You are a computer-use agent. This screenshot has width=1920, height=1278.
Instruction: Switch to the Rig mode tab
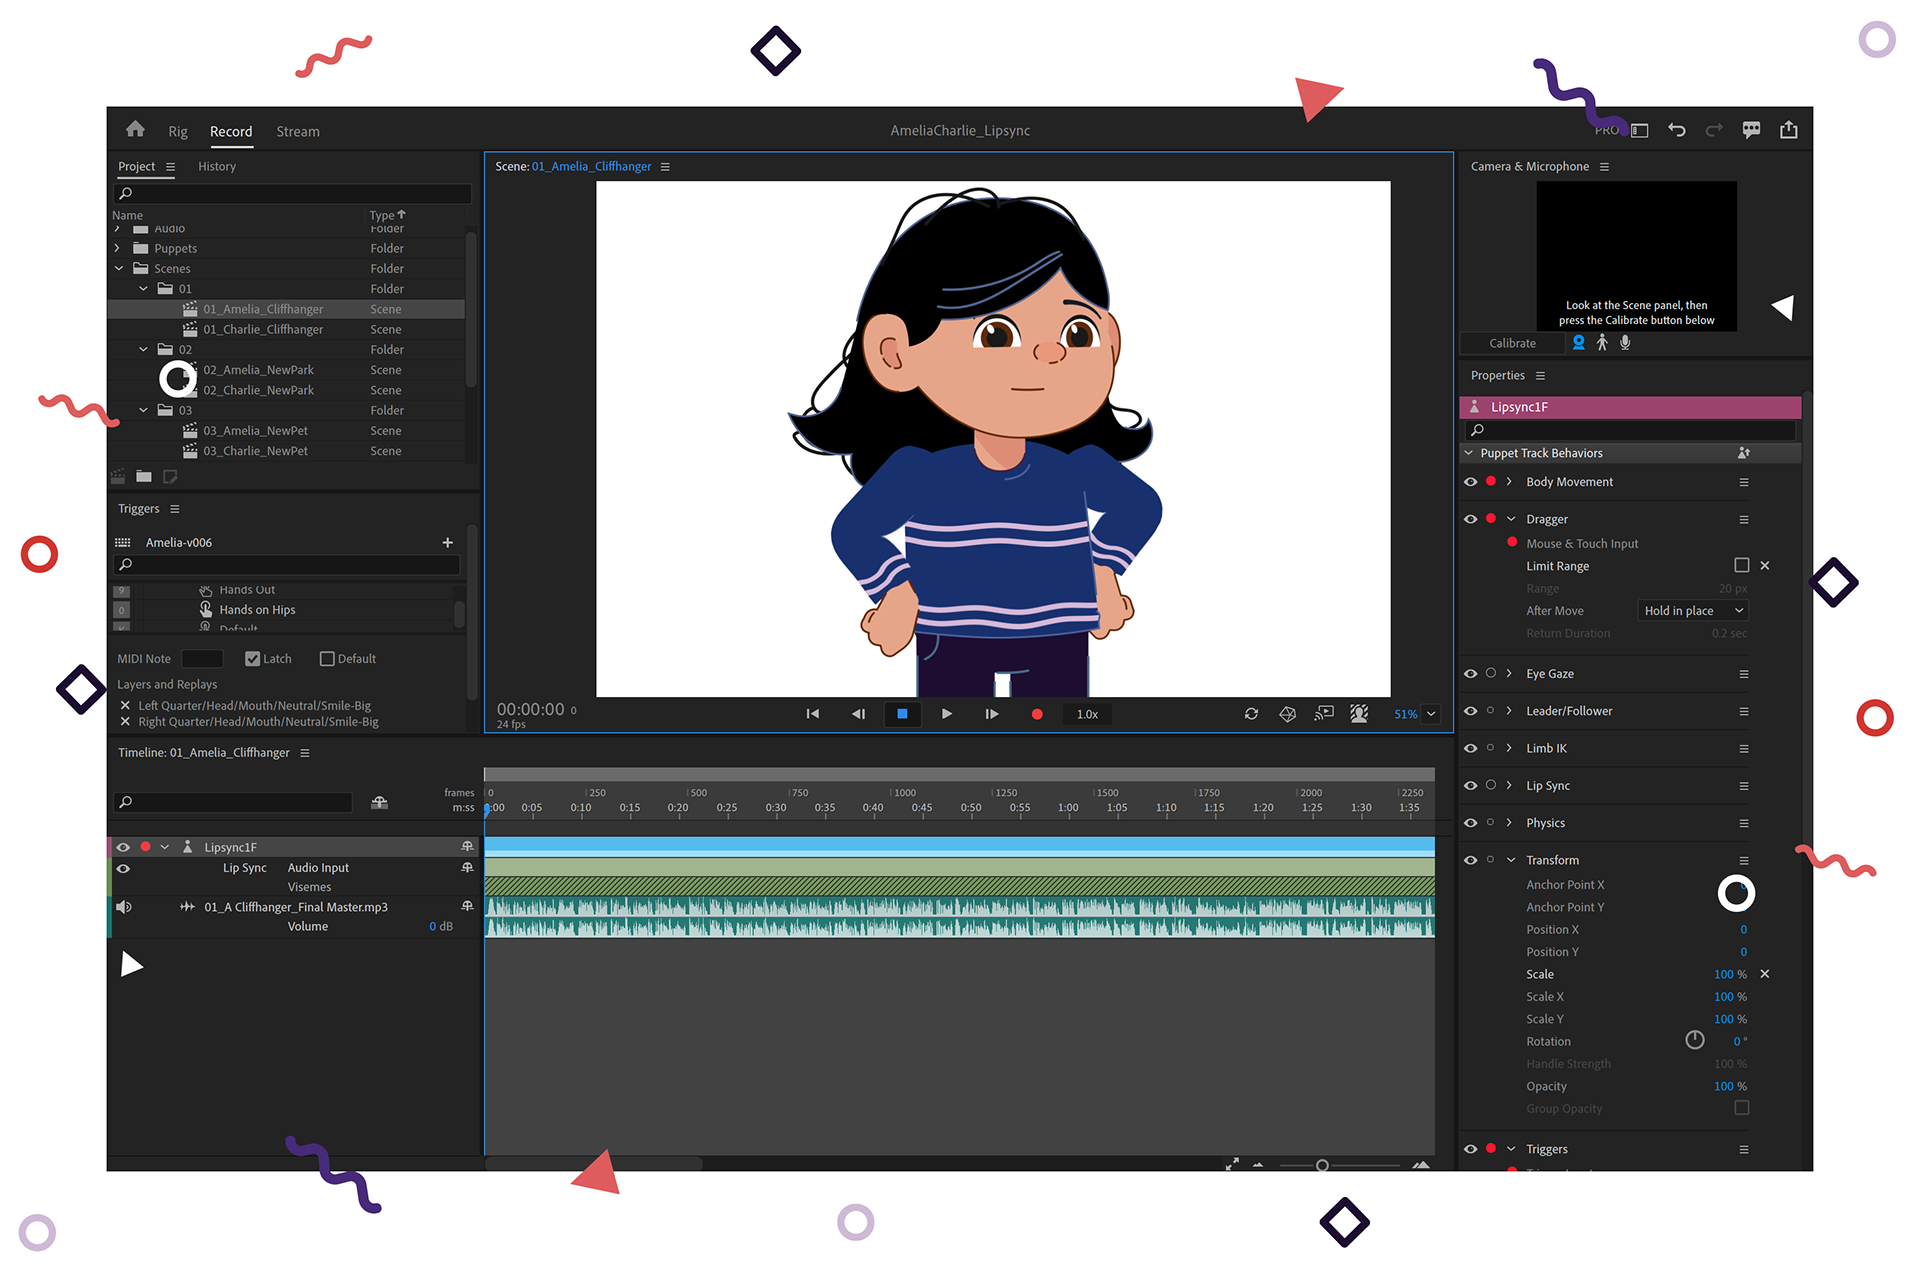pos(178,131)
